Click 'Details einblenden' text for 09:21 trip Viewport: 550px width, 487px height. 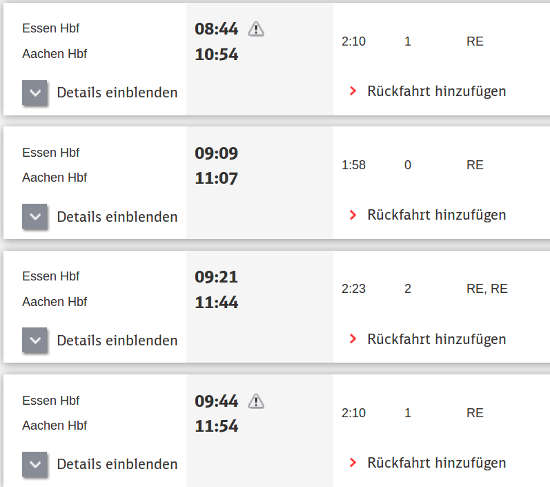point(117,340)
